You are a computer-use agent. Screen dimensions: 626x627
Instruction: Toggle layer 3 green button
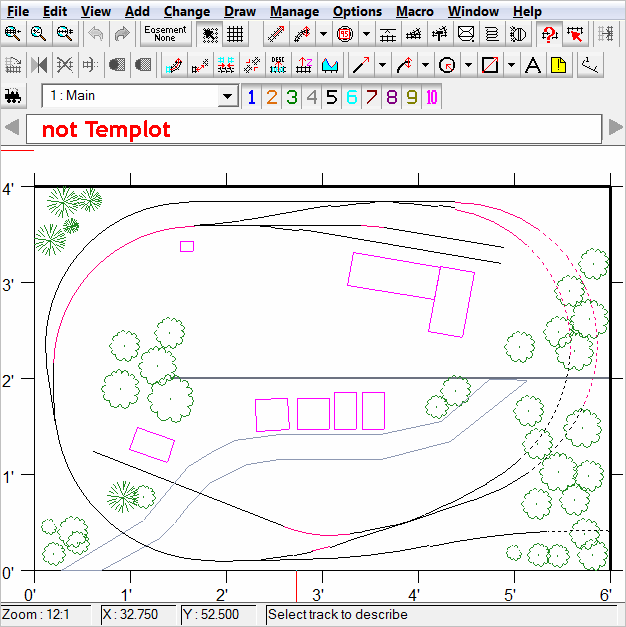[292, 97]
